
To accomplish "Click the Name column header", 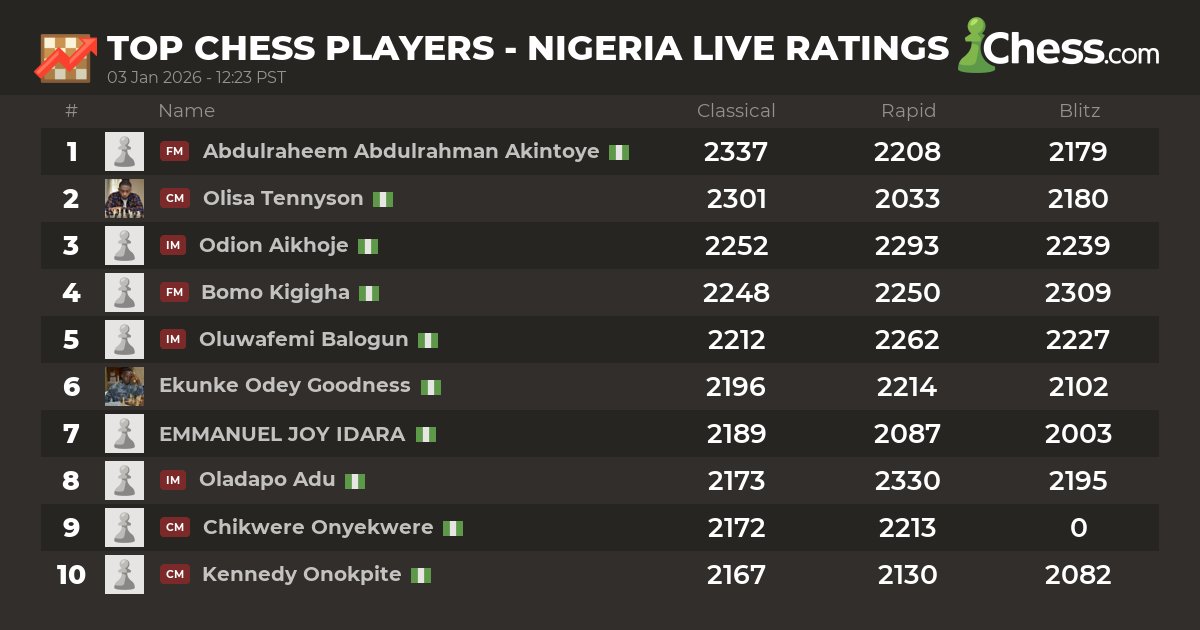I will (186, 111).
